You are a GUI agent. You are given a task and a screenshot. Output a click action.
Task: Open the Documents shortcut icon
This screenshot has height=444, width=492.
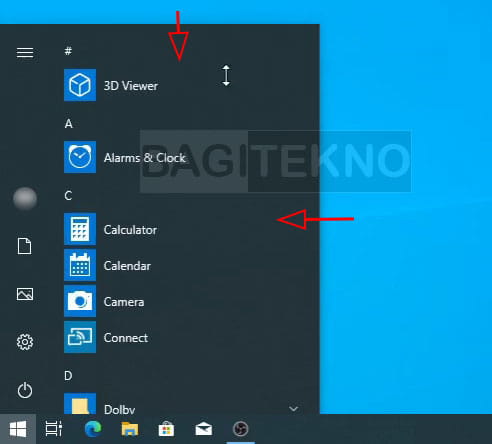point(25,246)
